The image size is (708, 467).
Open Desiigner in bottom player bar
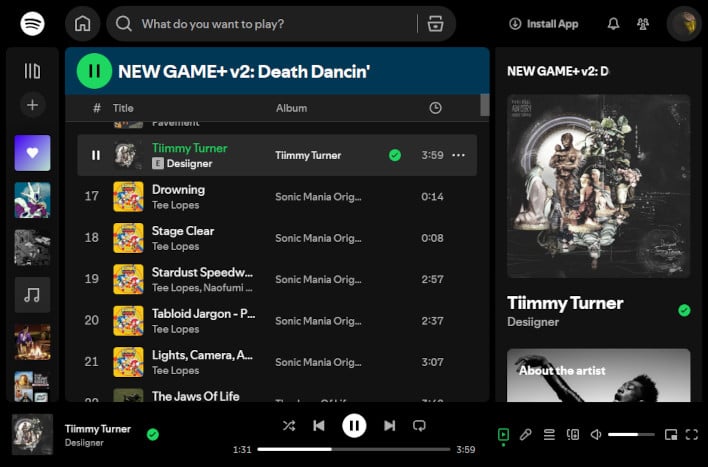click(84, 443)
